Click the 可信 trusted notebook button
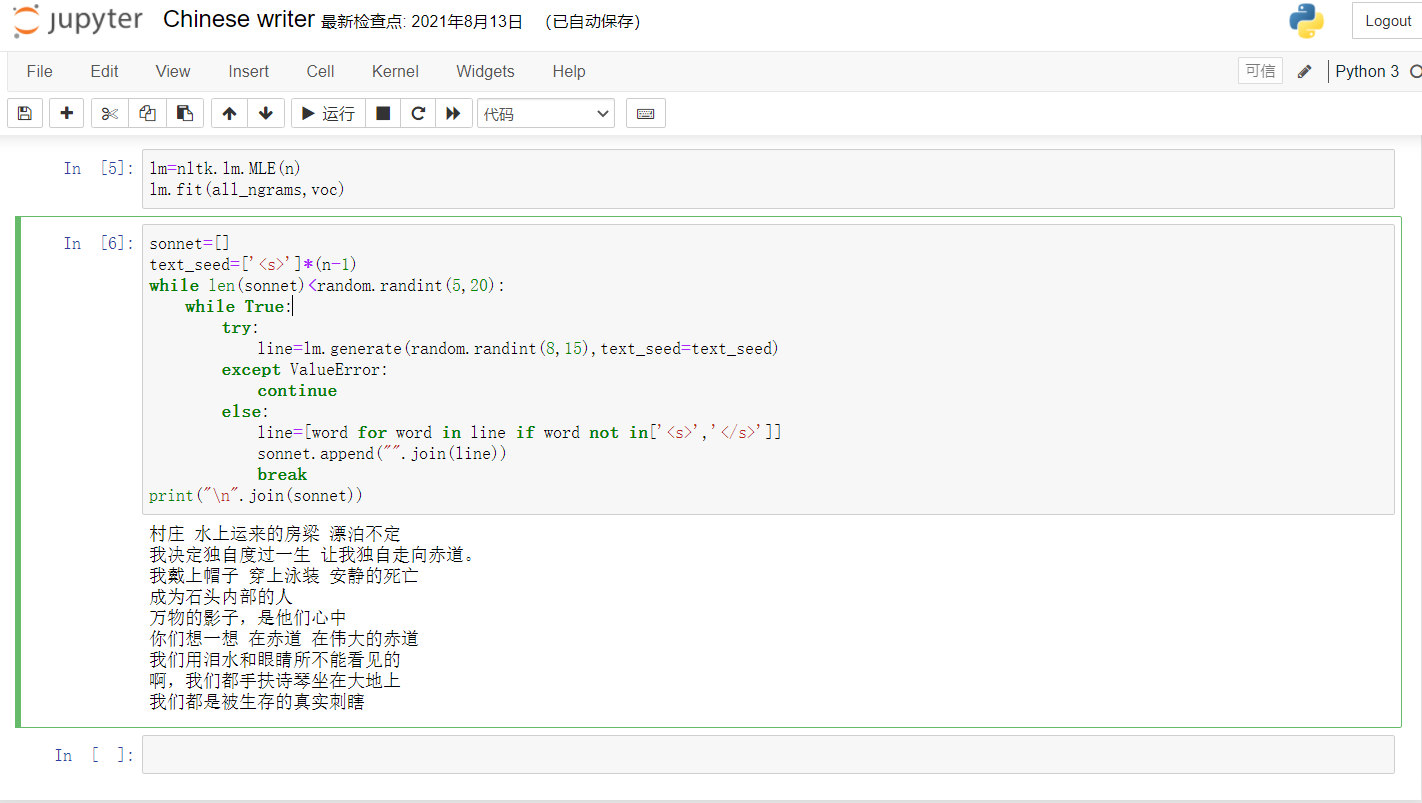Viewport: 1422px width, 803px height. point(1260,71)
